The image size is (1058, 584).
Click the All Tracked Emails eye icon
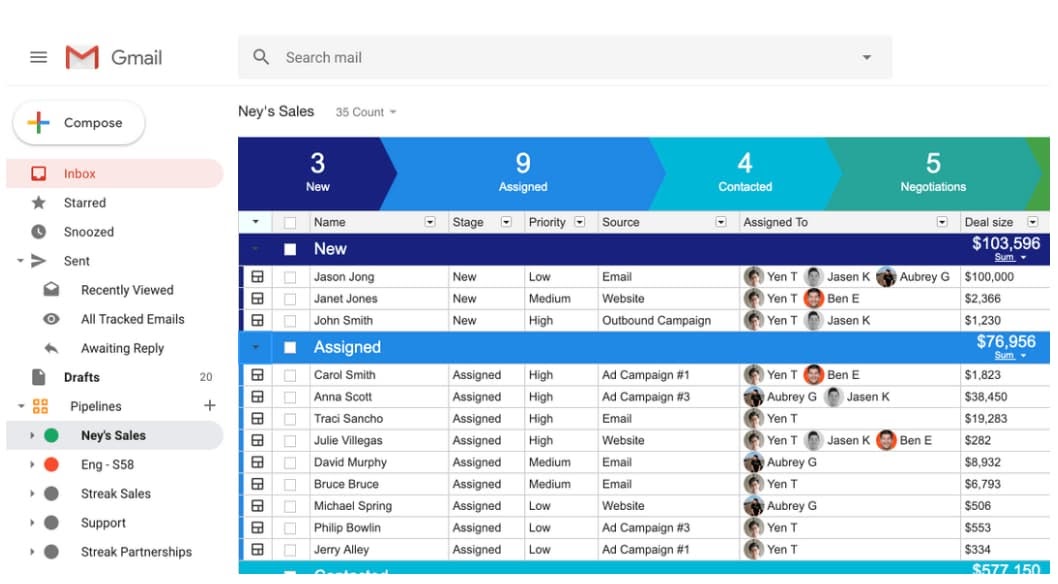point(51,319)
